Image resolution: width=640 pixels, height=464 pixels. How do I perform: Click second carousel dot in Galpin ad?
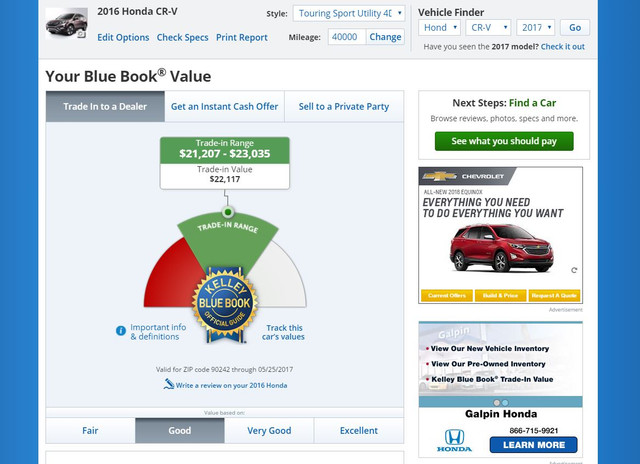[505, 402]
